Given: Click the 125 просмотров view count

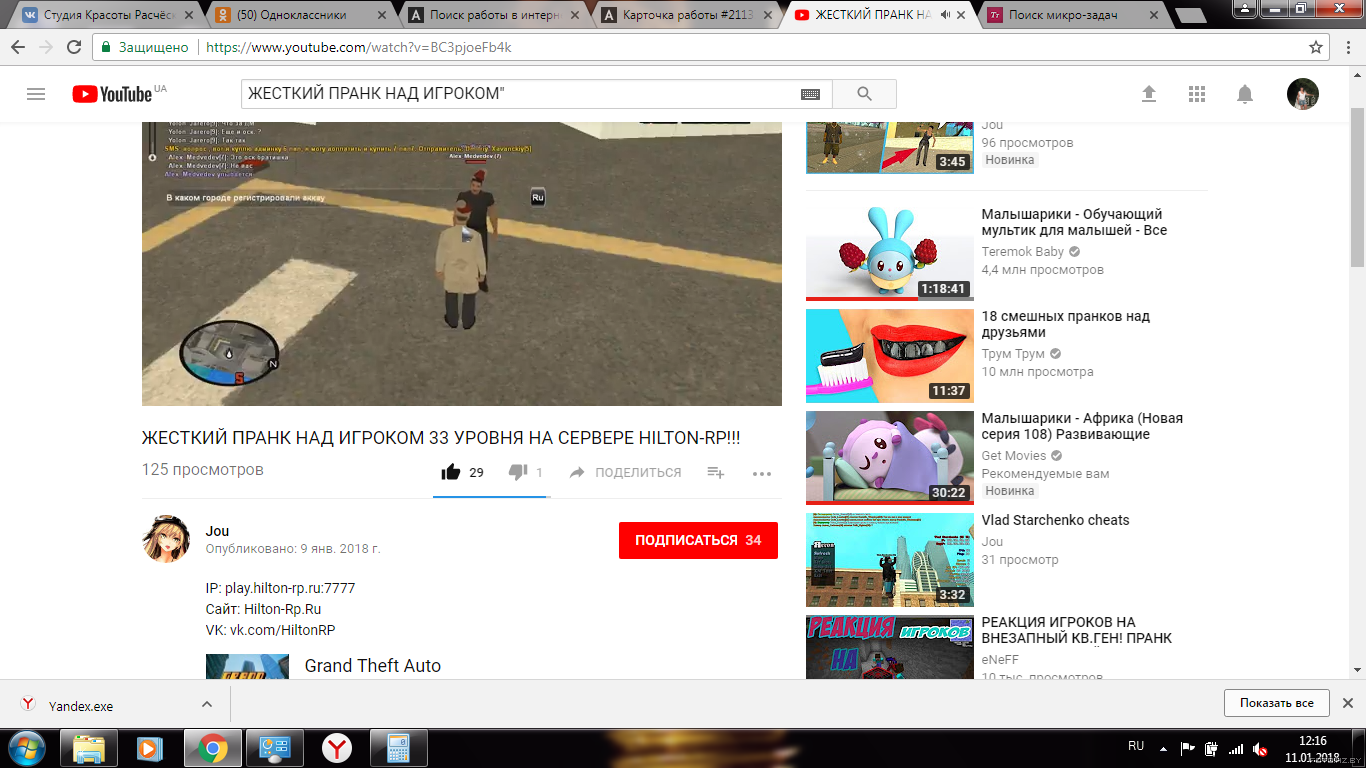Looking at the screenshot, I should tap(203, 469).
